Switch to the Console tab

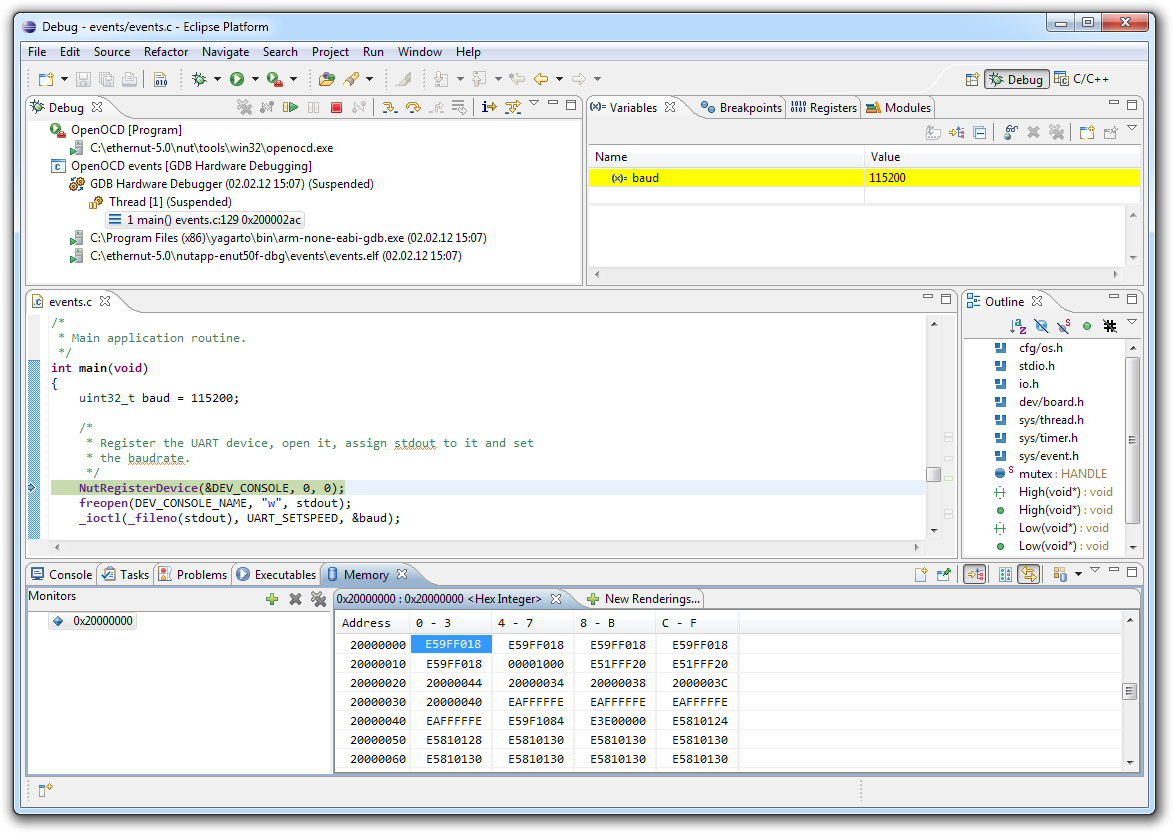[61, 575]
